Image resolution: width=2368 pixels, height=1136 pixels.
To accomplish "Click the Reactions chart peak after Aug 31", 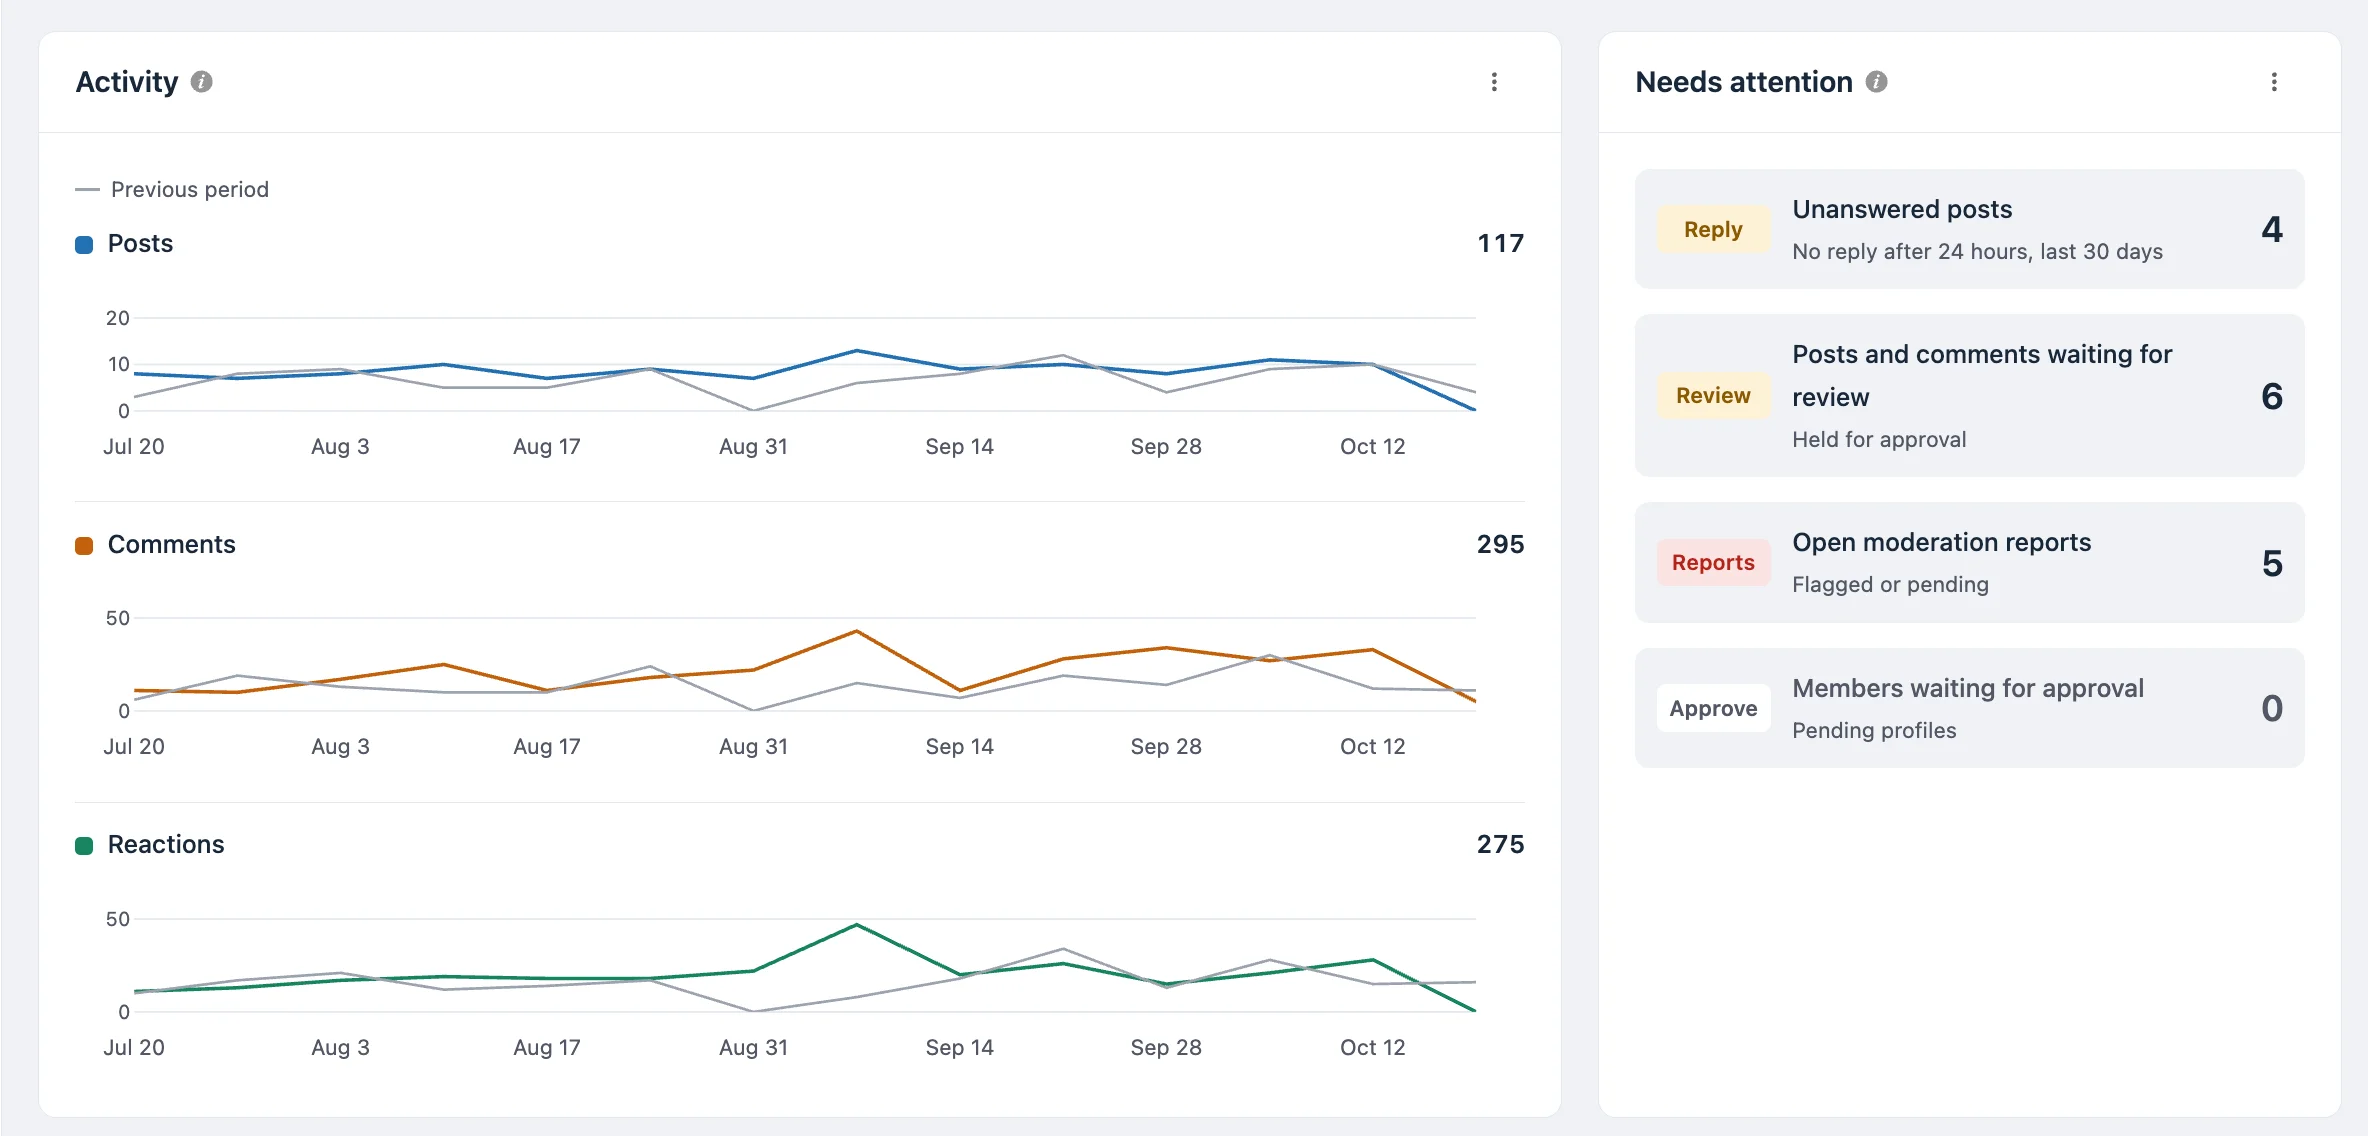I will pyautogui.click(x=857, y=926).
